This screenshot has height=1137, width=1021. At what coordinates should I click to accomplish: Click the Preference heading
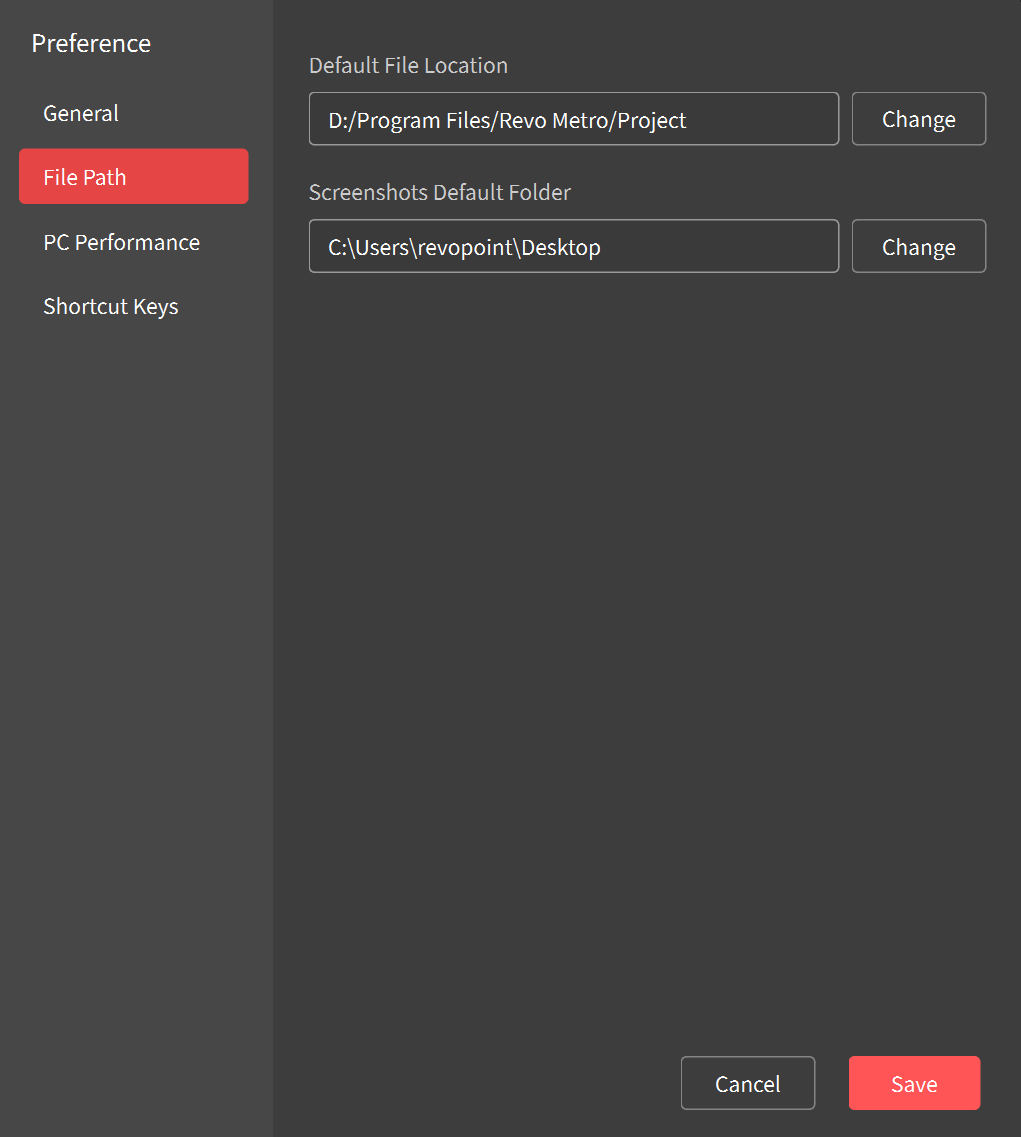point(91,44)
